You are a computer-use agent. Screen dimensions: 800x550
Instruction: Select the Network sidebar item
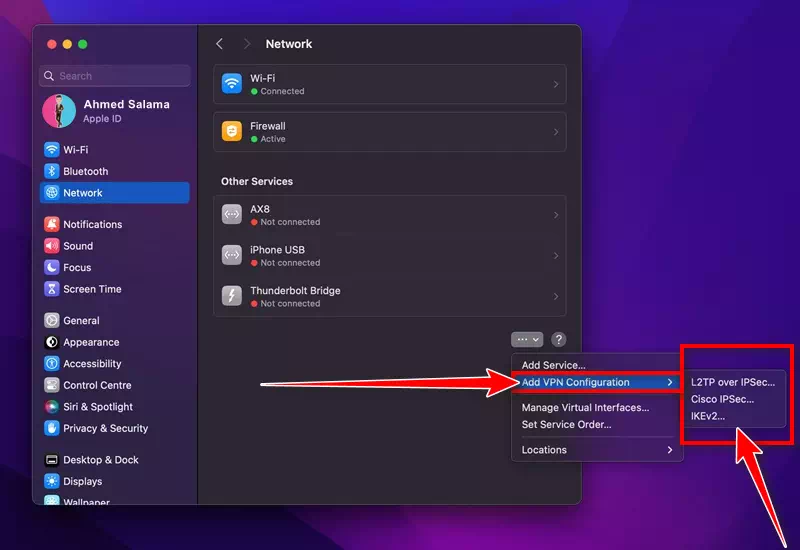pos(114,193)
